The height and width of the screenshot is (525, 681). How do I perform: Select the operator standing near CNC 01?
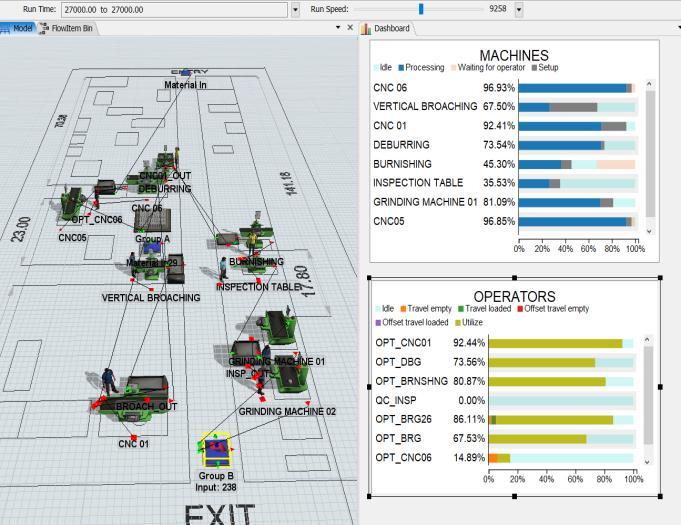coord(108,381)
